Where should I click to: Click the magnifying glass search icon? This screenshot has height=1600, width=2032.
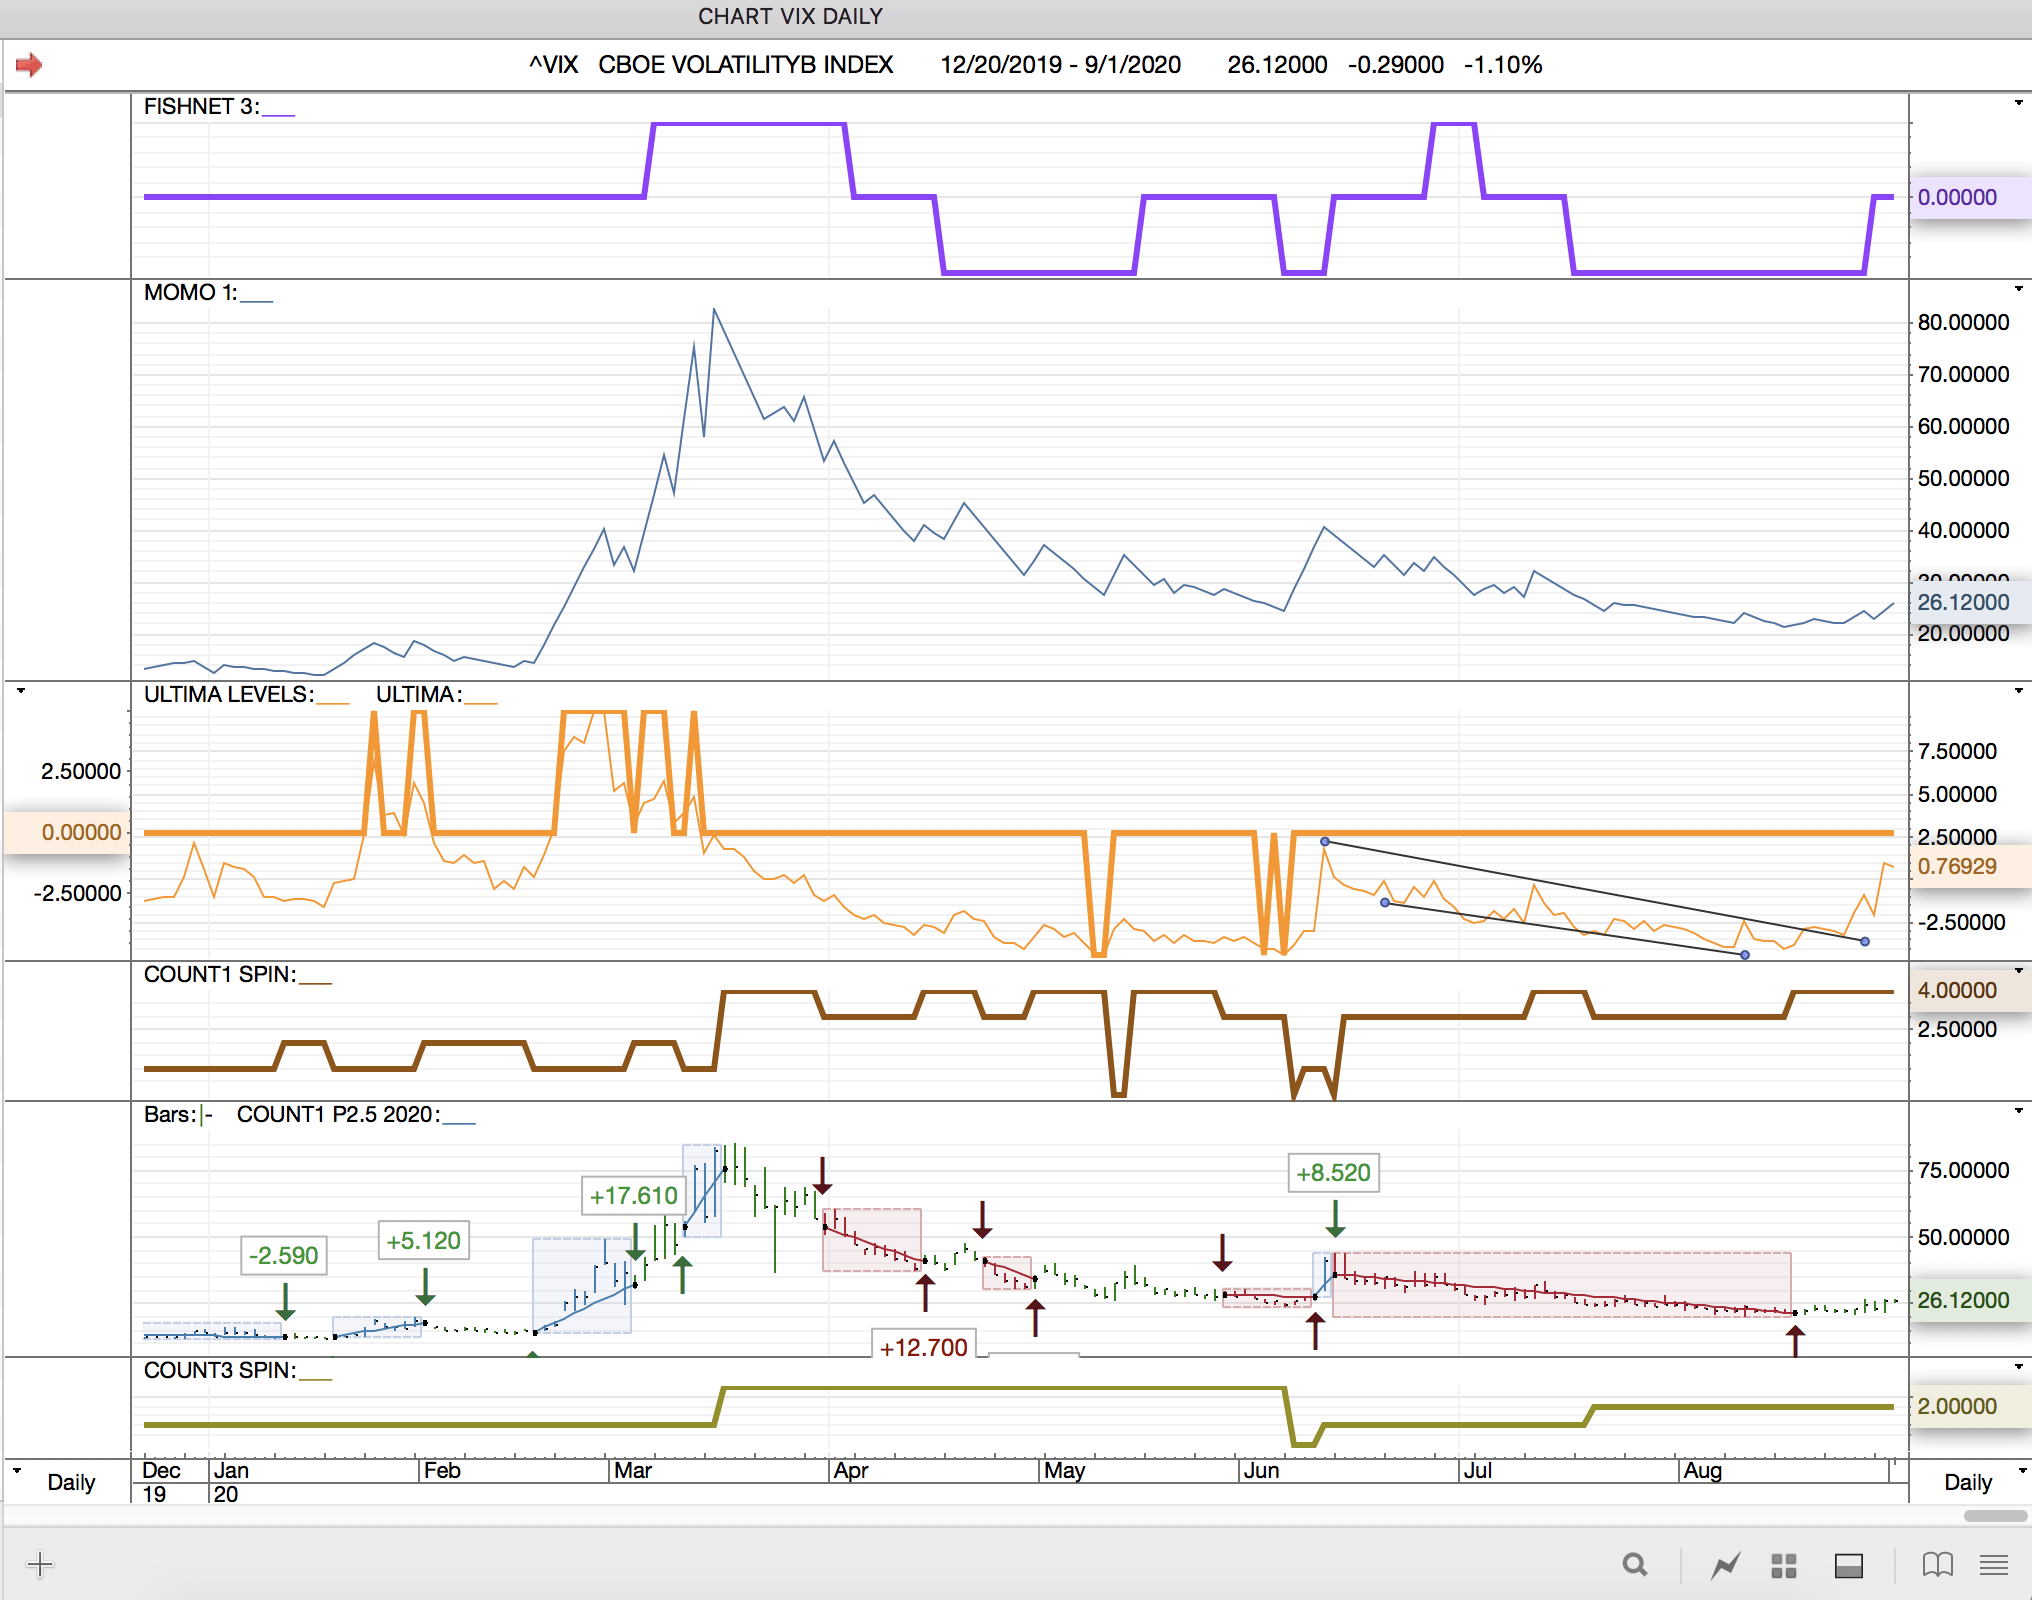tap(1635, 1565)
